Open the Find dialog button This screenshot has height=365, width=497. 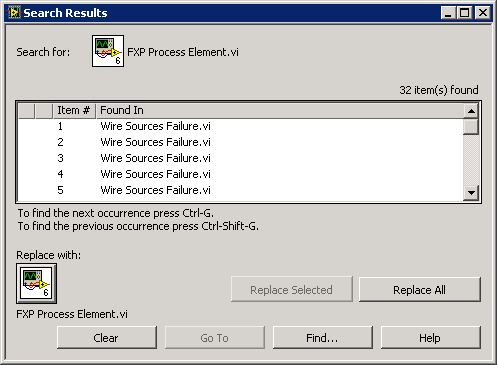(x=323, y=338)
